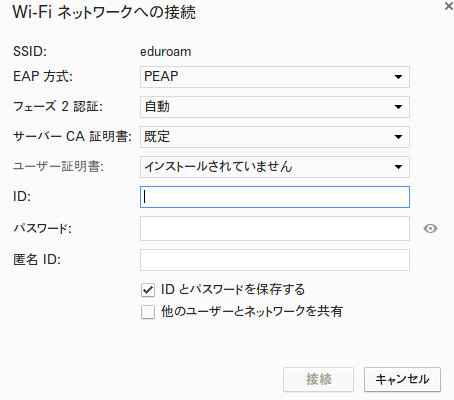The height and width of the screenshot is (400, 454).
Task: Close the Wi-Fi connection dialog with X
Action: [x=449, y=6]
